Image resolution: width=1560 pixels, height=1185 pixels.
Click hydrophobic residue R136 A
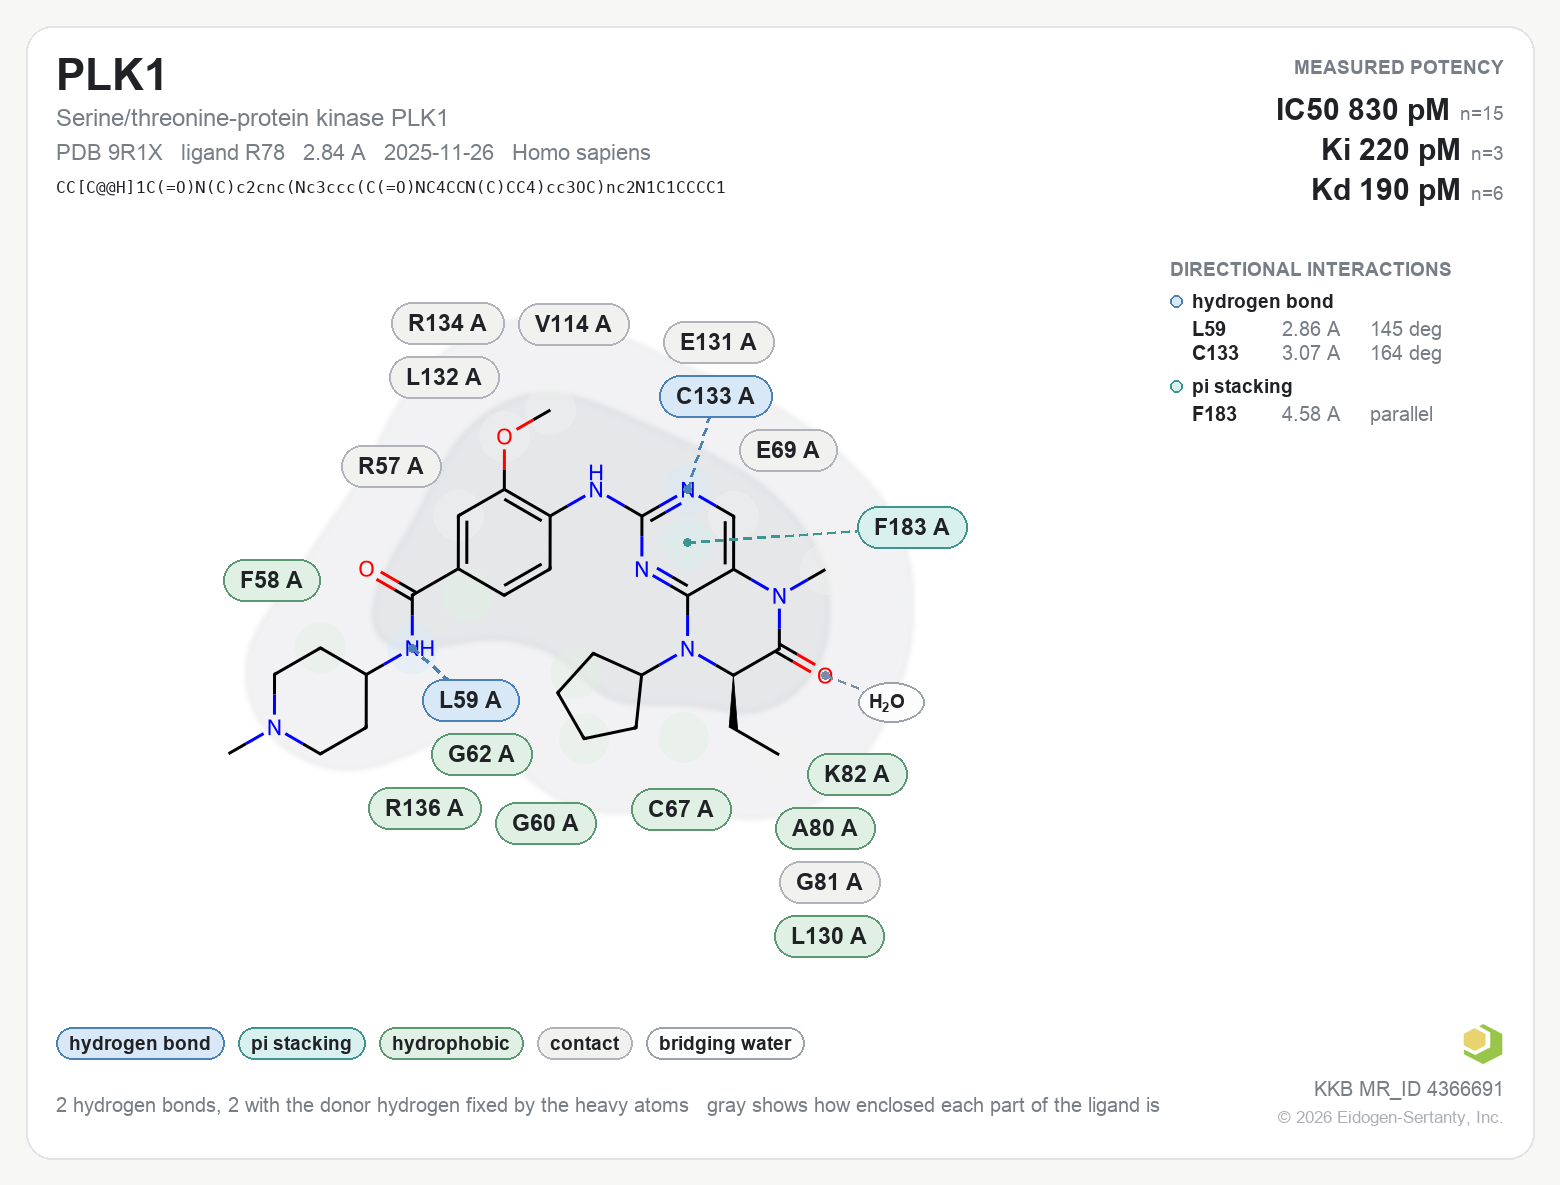(x=424, y=808)
